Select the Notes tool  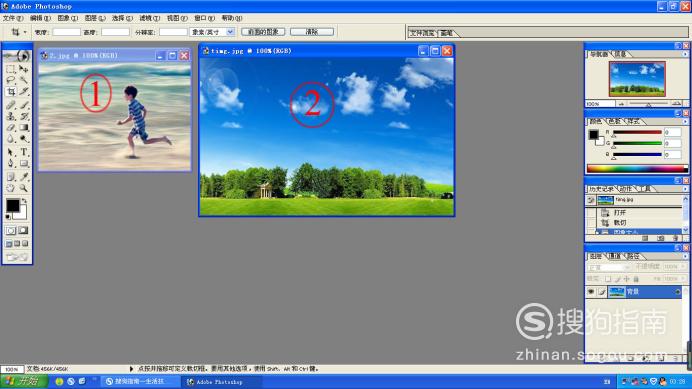(11, 177)
